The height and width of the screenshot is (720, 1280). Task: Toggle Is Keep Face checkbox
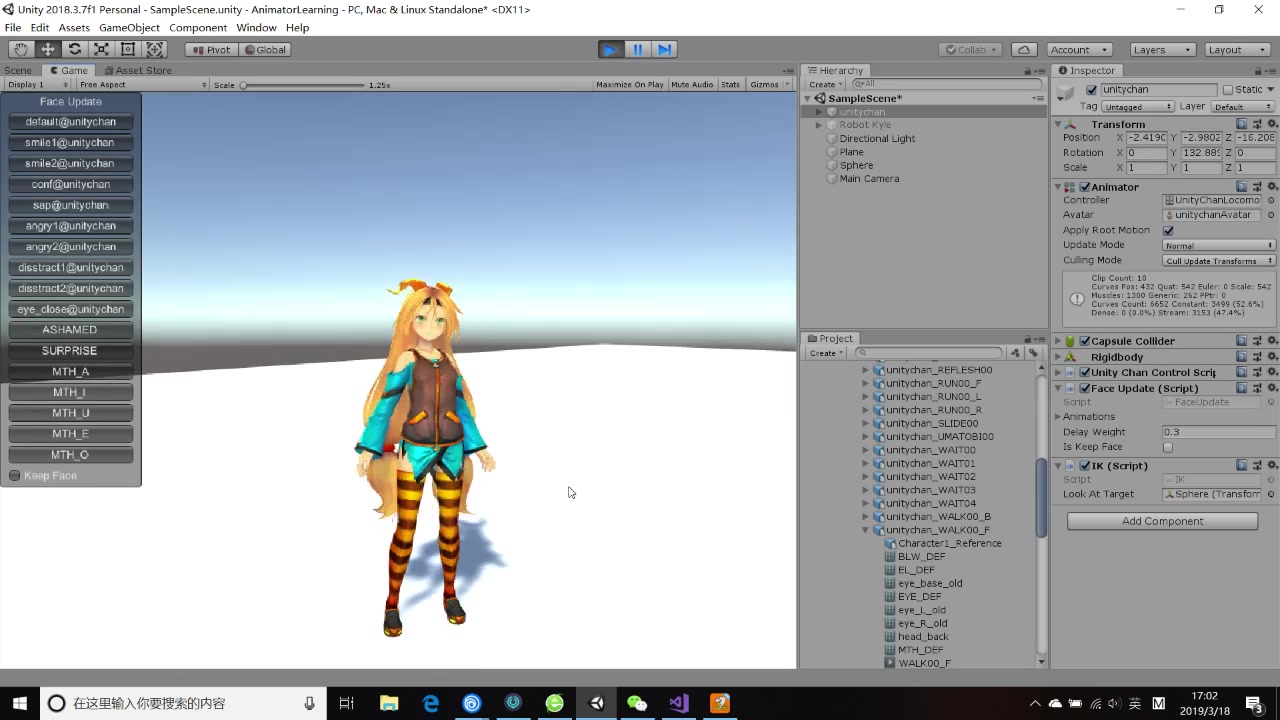pyautogui.click(x=1168, y=447)
